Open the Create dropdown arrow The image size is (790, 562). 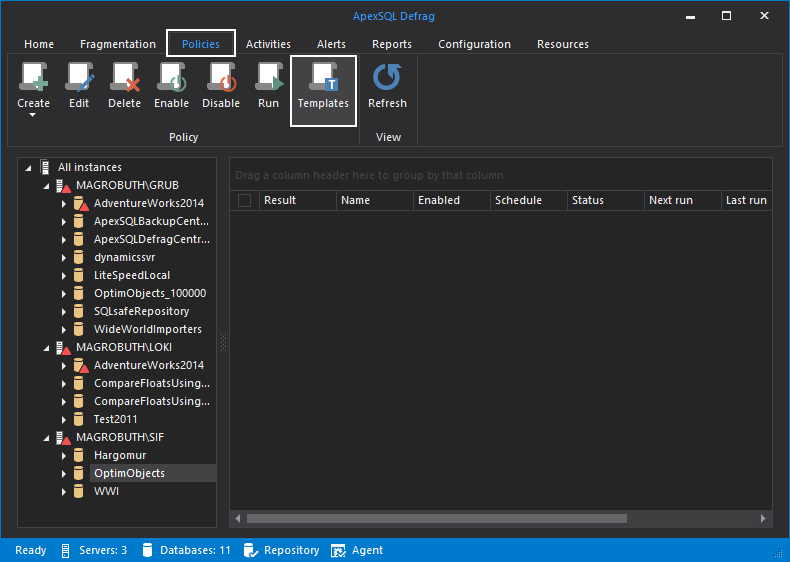coord(33,115)
